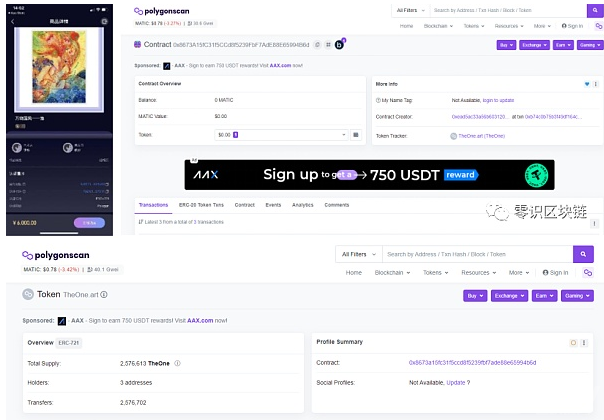Switch to the Analytics tab

coord(302,205)
